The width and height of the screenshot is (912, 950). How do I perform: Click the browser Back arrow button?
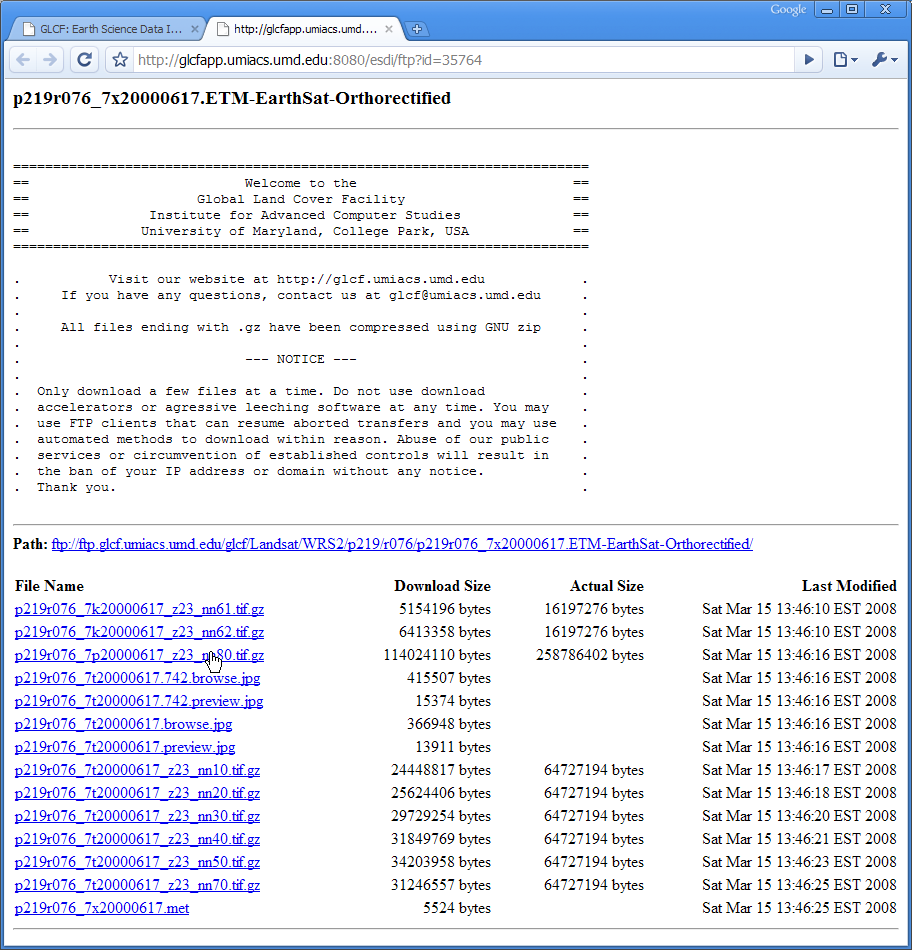tap(22, 60)
